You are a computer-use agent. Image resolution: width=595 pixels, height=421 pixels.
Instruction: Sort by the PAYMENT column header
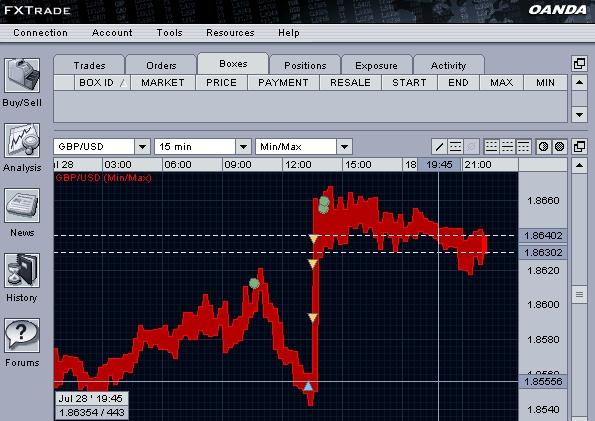point(283,83)
